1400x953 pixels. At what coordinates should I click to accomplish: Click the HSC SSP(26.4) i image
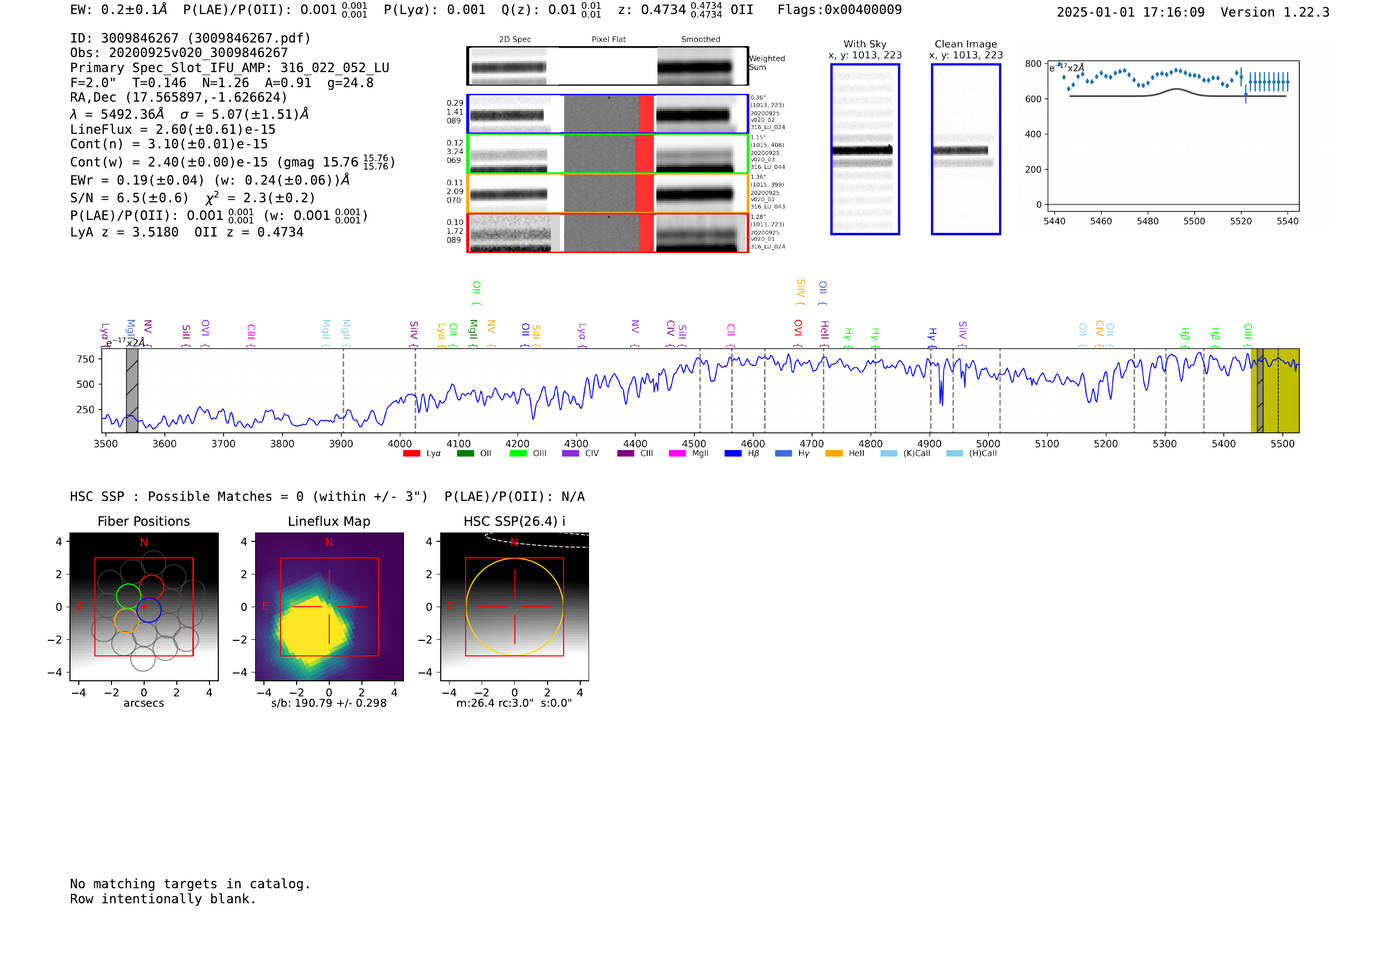514,607
